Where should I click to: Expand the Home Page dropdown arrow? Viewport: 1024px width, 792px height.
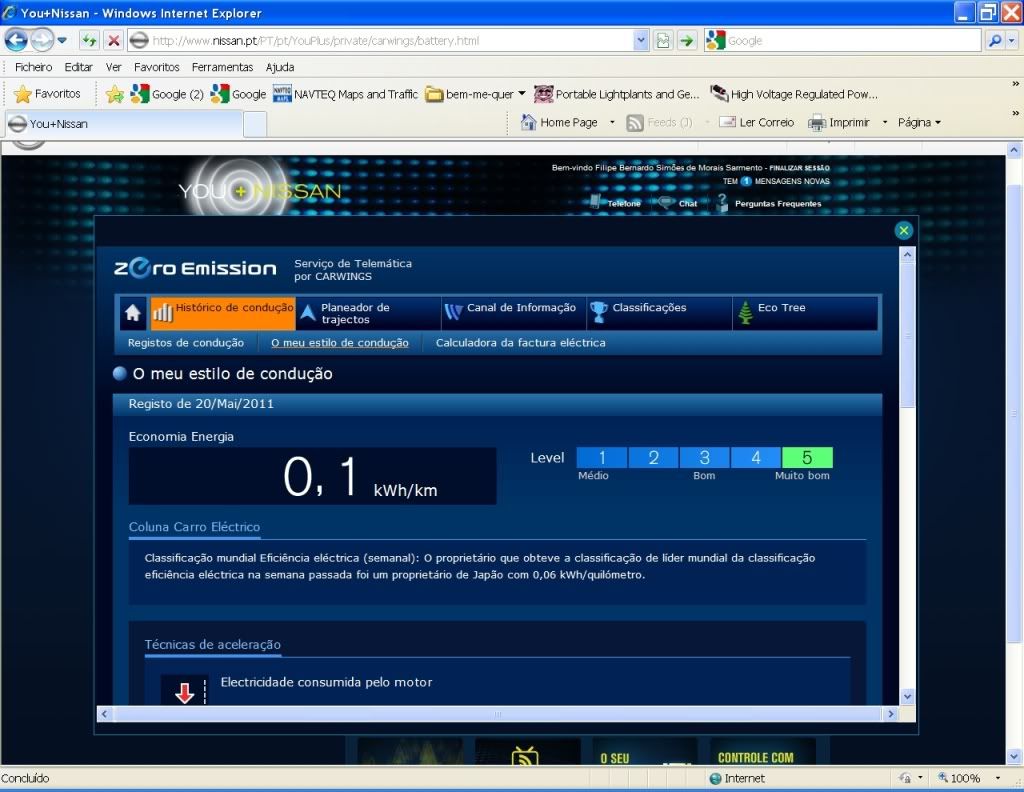coord(612,122)
